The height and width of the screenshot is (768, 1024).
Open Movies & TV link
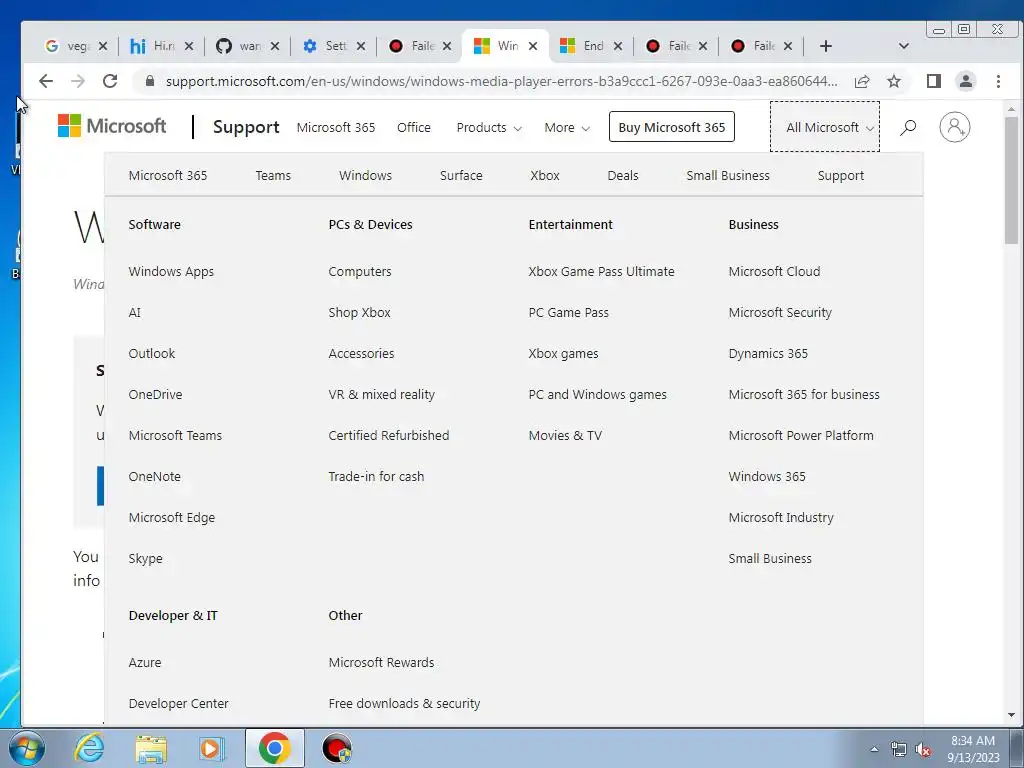coord(565,436)
